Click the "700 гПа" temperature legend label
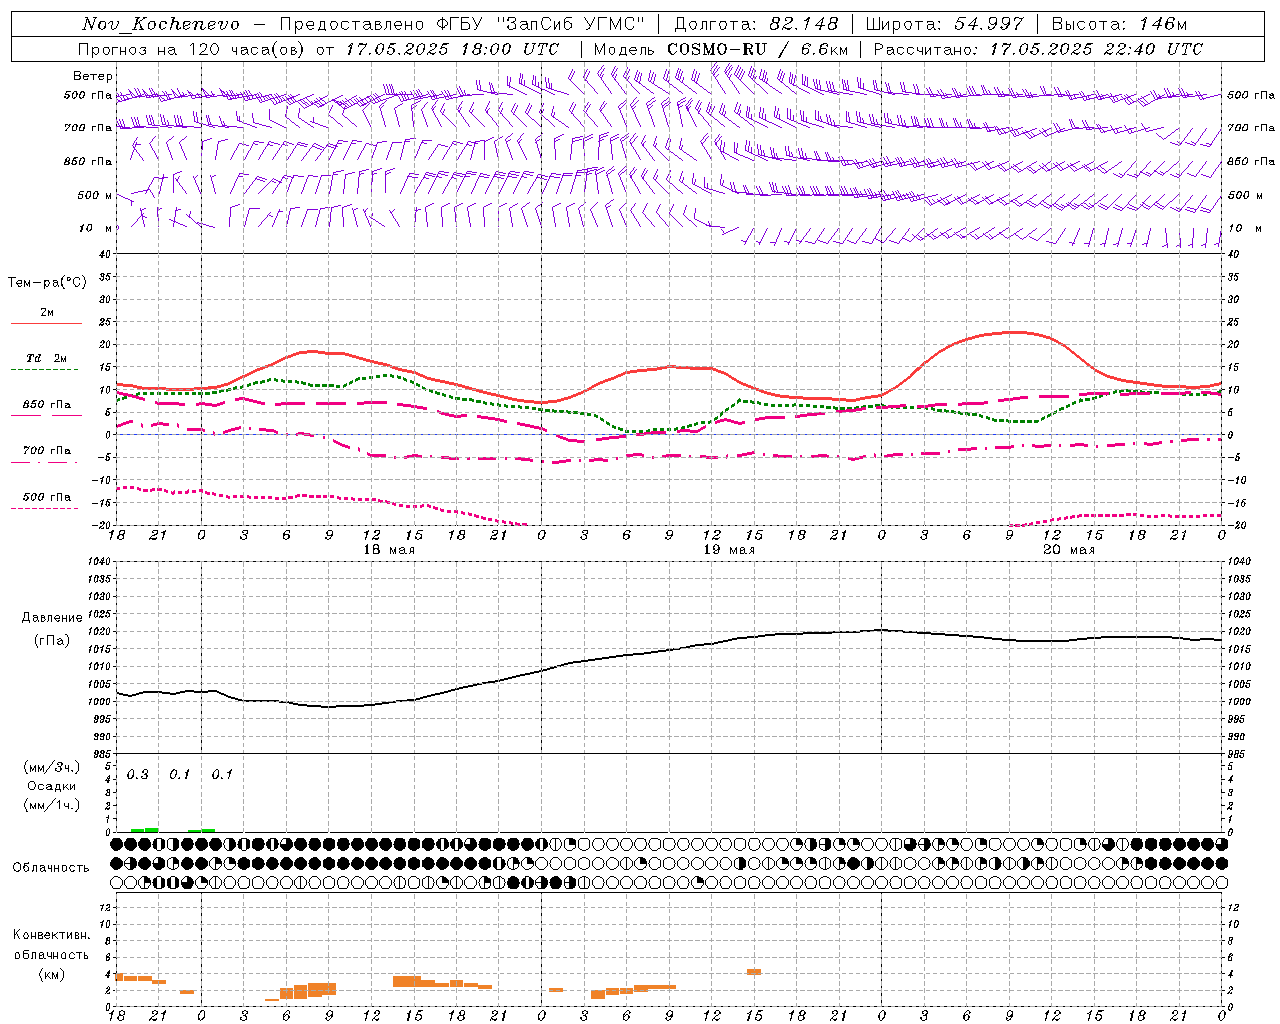1280x1024 pixels. point(47,451)
